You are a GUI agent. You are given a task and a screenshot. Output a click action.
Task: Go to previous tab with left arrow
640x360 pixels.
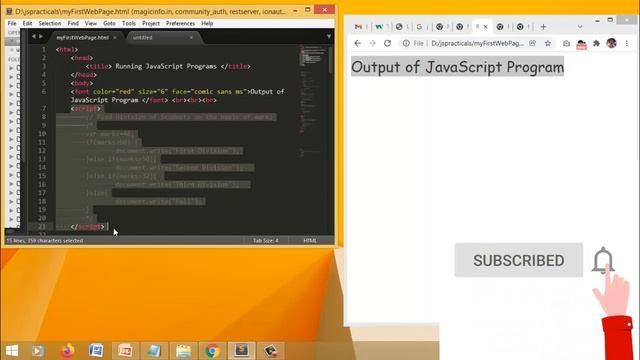33,37
